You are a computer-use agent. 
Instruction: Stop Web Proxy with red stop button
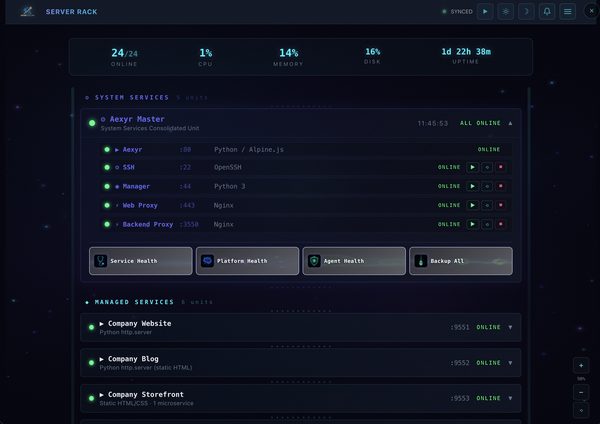pyautogui.click(x=501, y=205)
